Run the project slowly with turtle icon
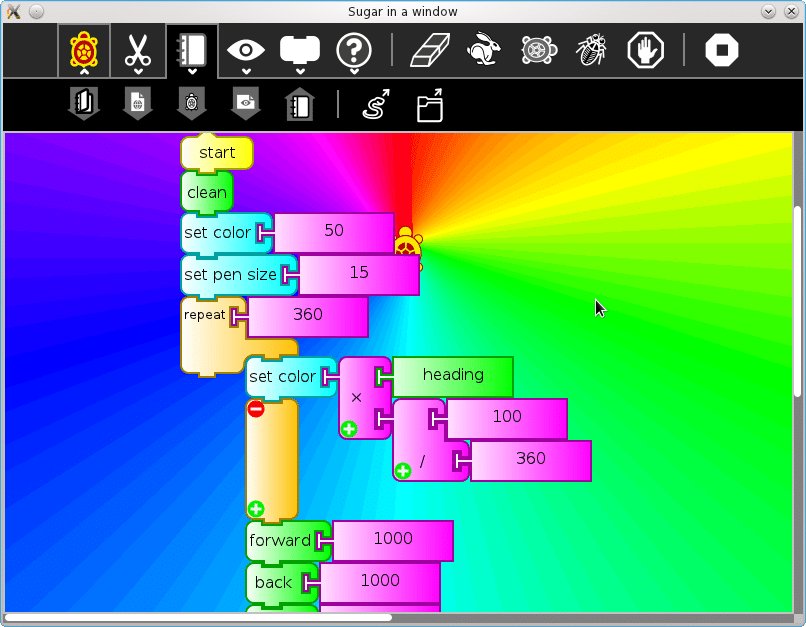The image size is (806, 627). [539, 50]
